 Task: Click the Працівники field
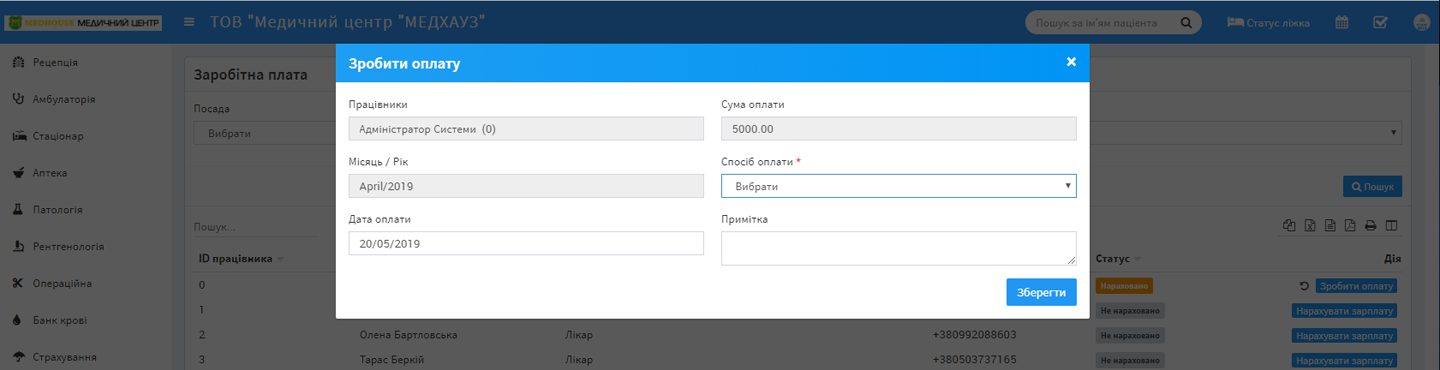[x=526, y=128]
